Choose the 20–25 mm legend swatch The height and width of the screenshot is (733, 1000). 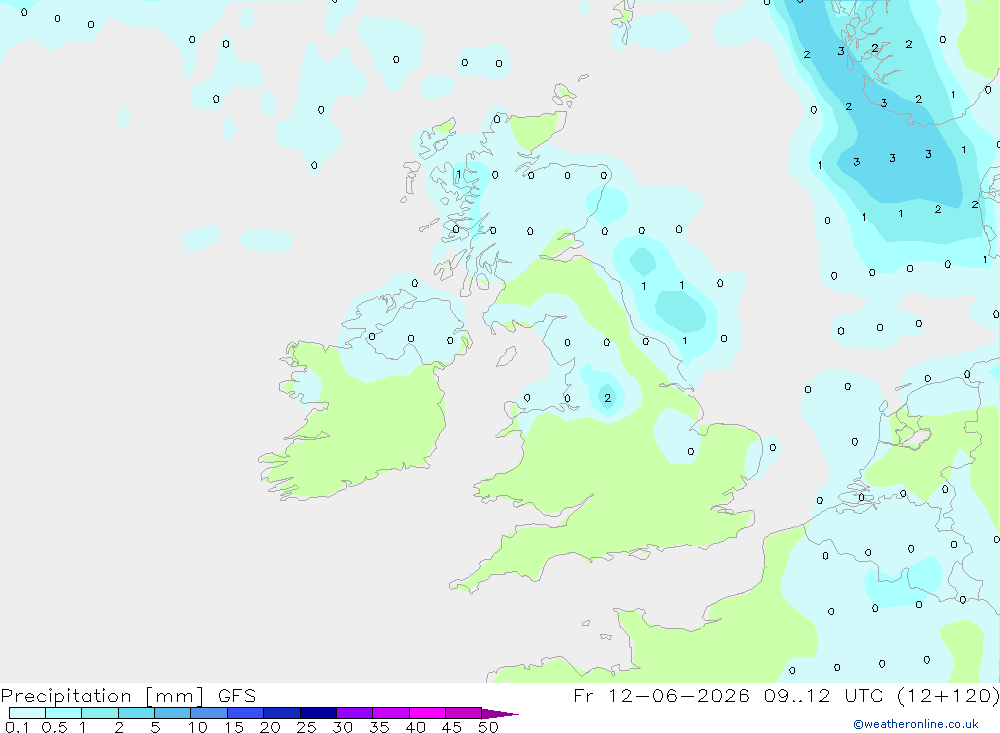[282, 713]
